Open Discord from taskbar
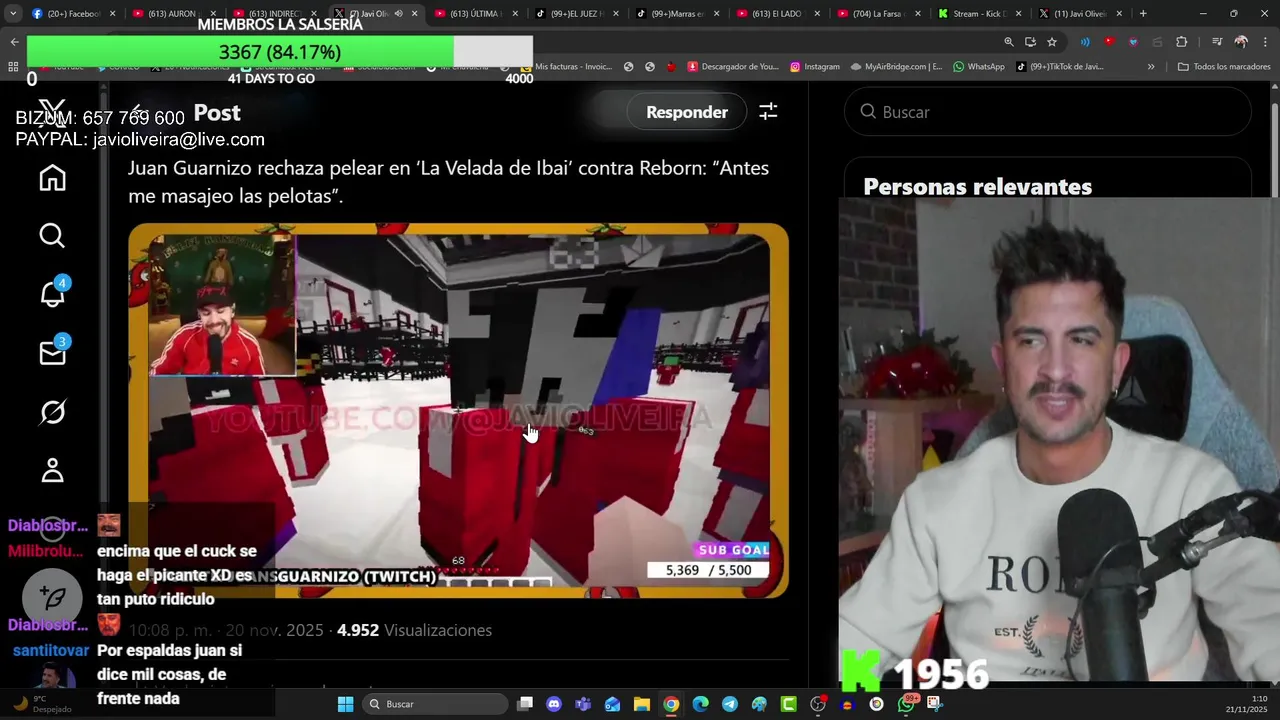The width and height of the screenshot is (1280, 720). 554,704
